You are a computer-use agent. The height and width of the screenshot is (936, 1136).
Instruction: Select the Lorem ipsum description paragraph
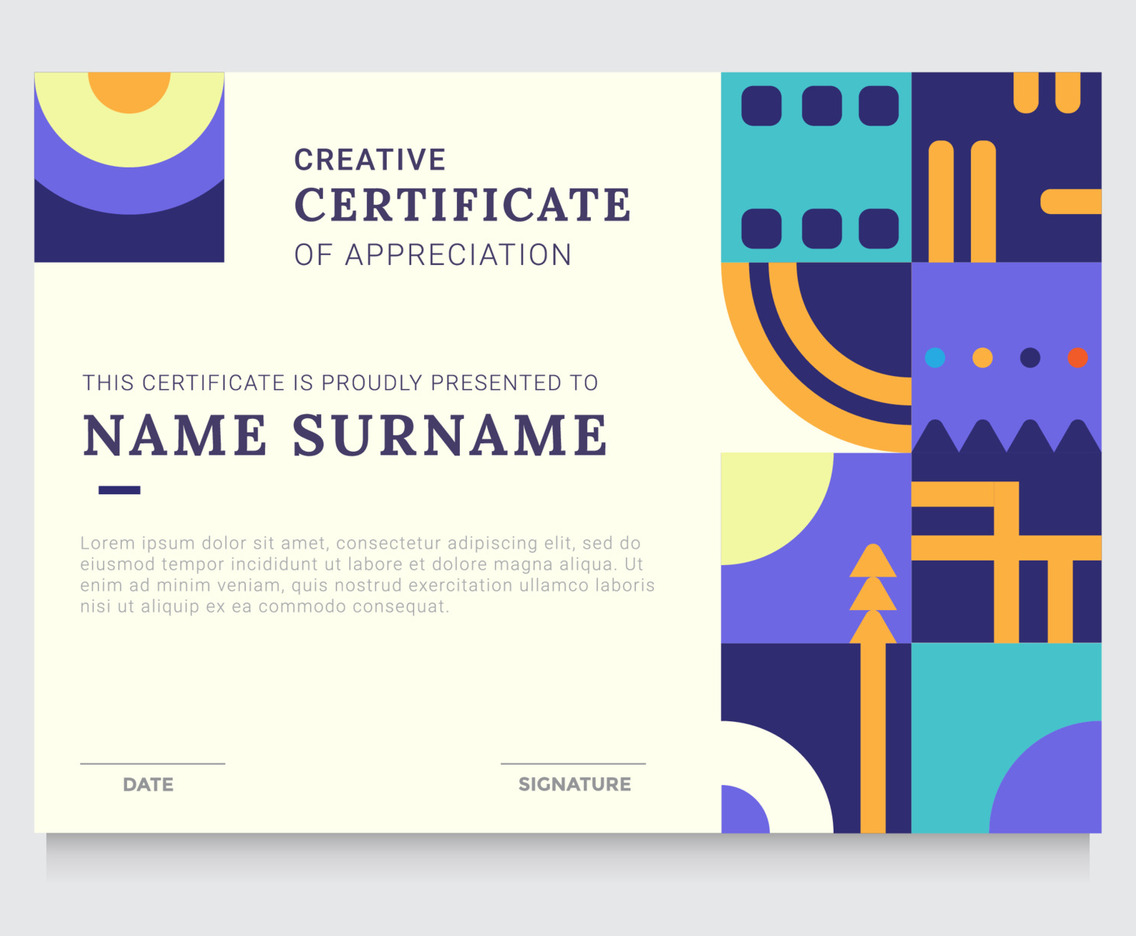(x=367, y=575)
